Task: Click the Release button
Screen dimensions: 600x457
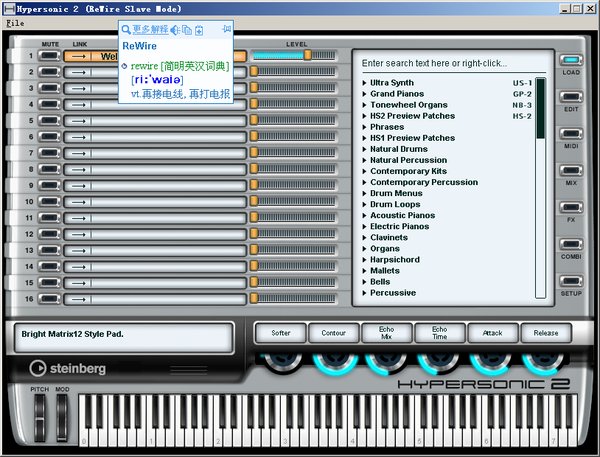Action: coord(546,333)
